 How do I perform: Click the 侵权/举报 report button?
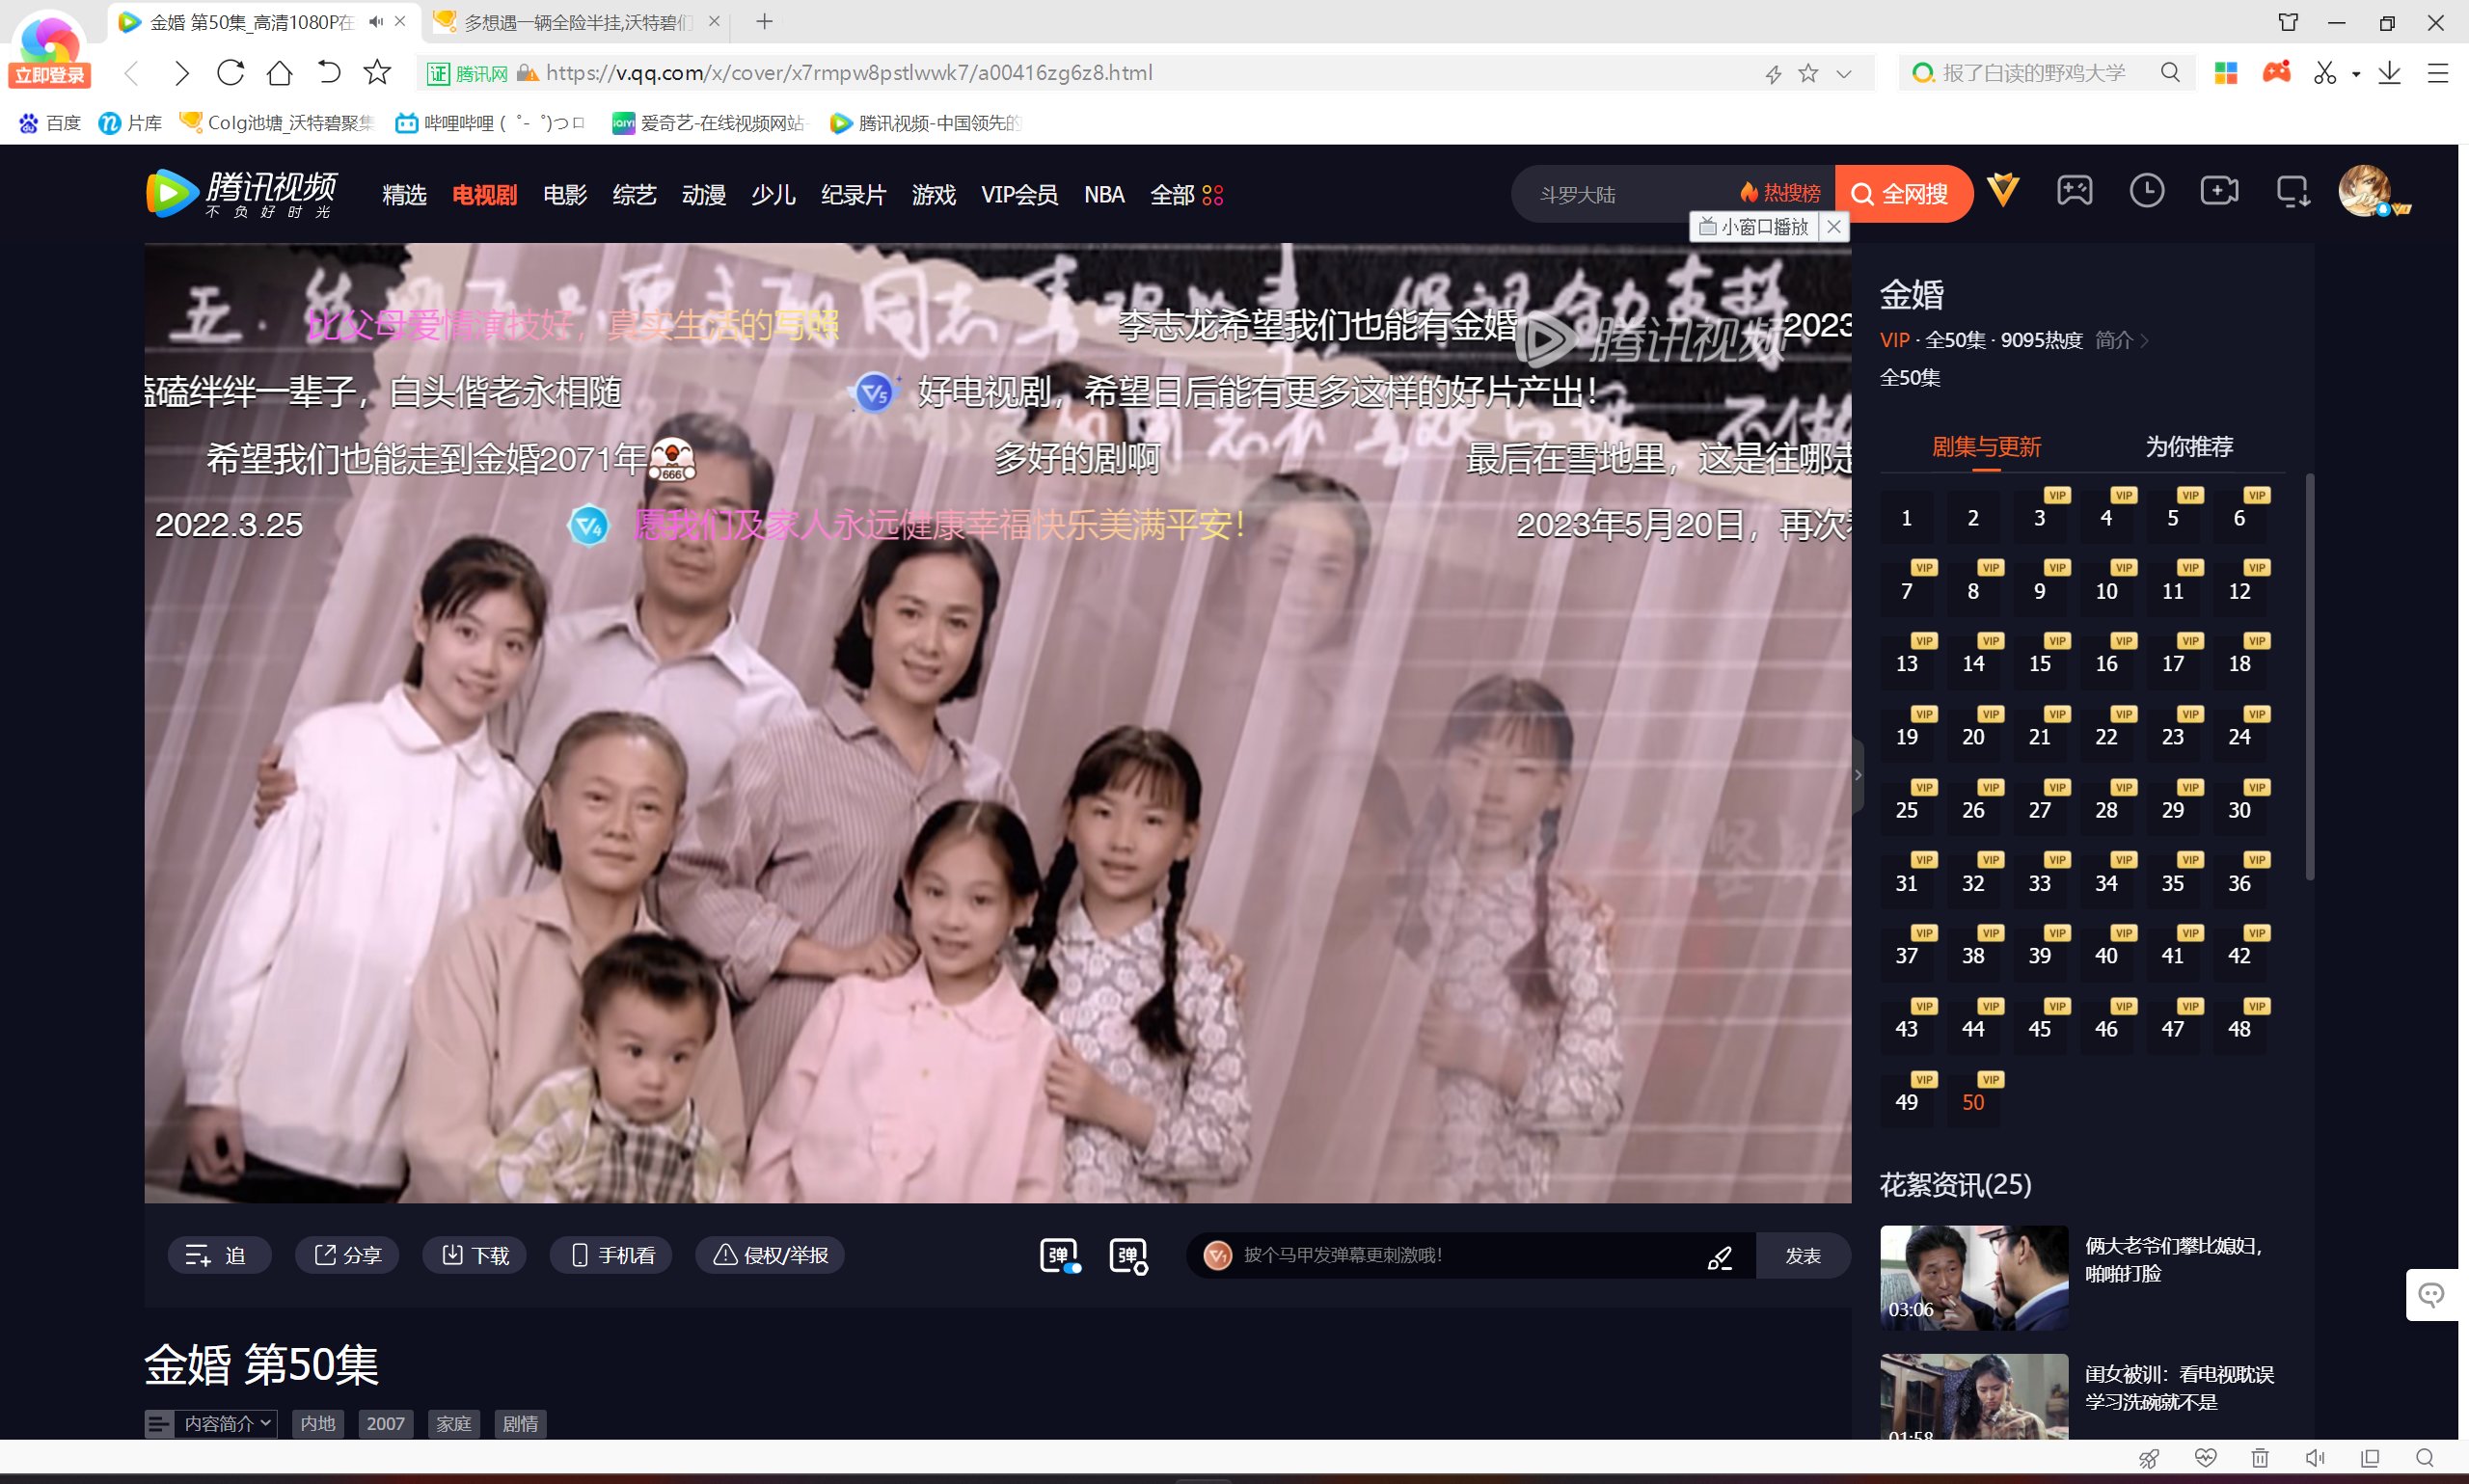[769, 1255]
